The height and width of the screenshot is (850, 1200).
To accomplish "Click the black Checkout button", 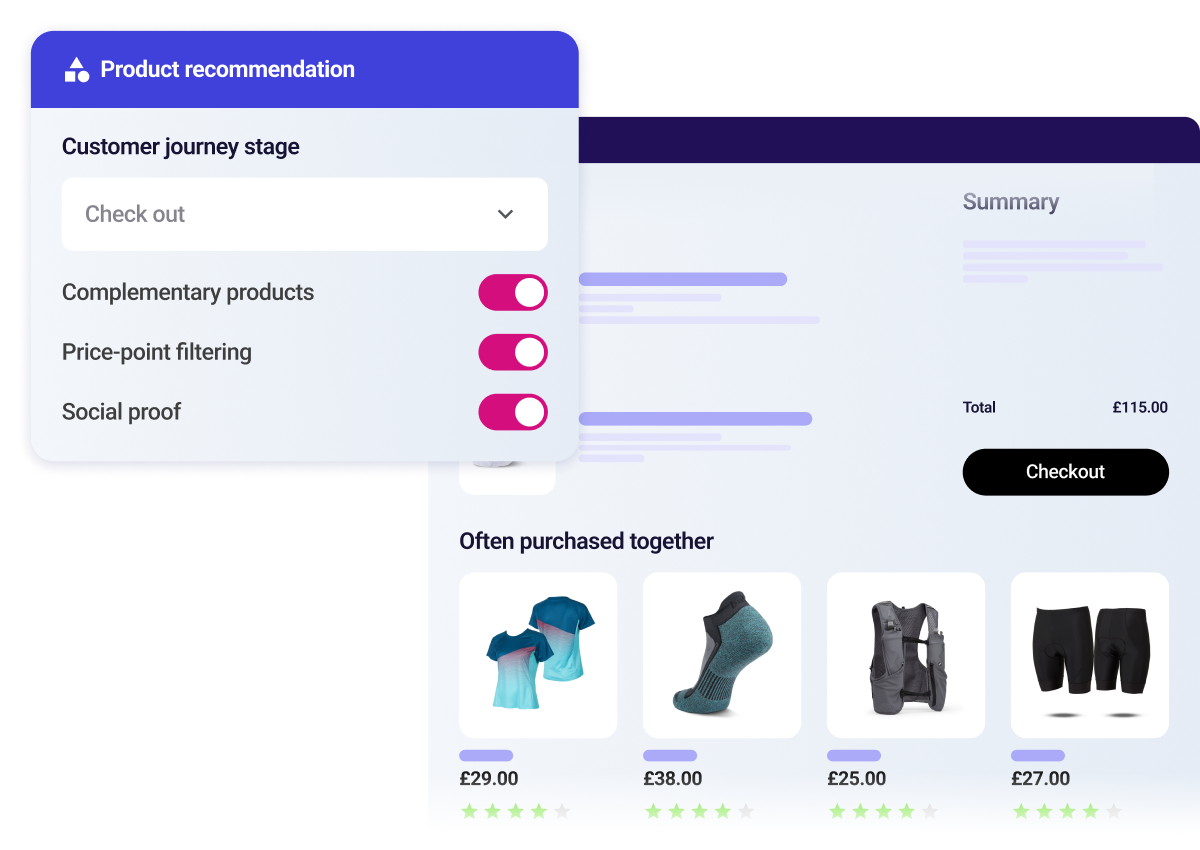I will point(1066,472).
